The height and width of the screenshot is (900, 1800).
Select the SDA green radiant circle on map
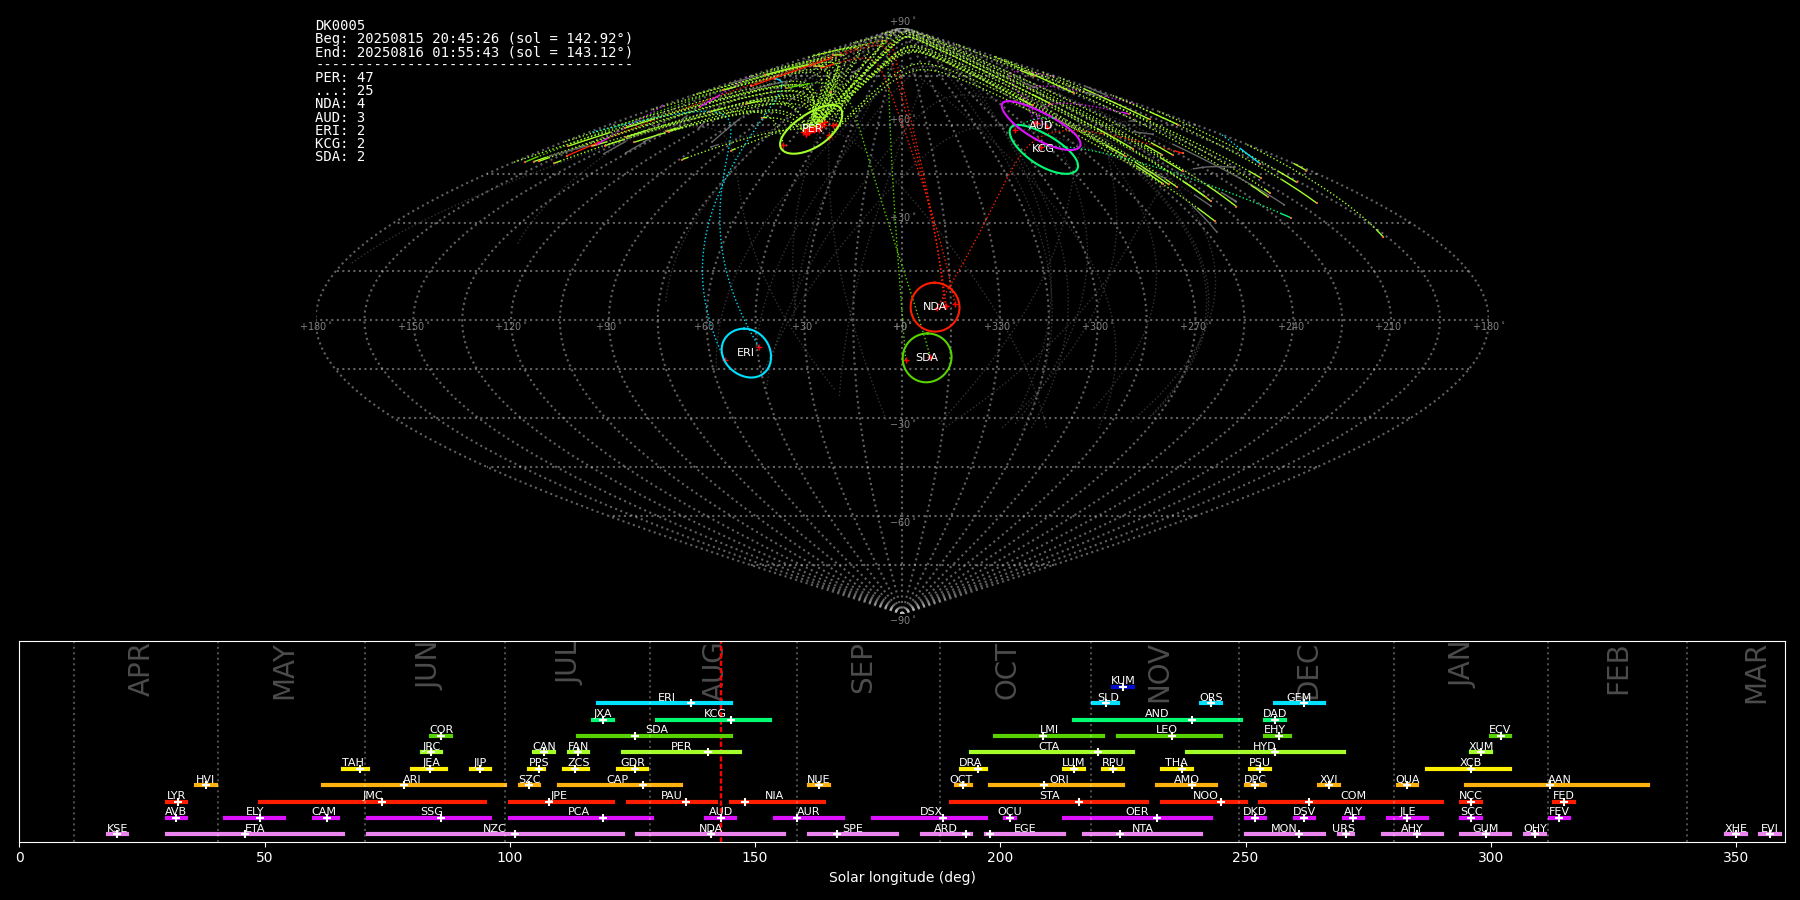(927, 357)
